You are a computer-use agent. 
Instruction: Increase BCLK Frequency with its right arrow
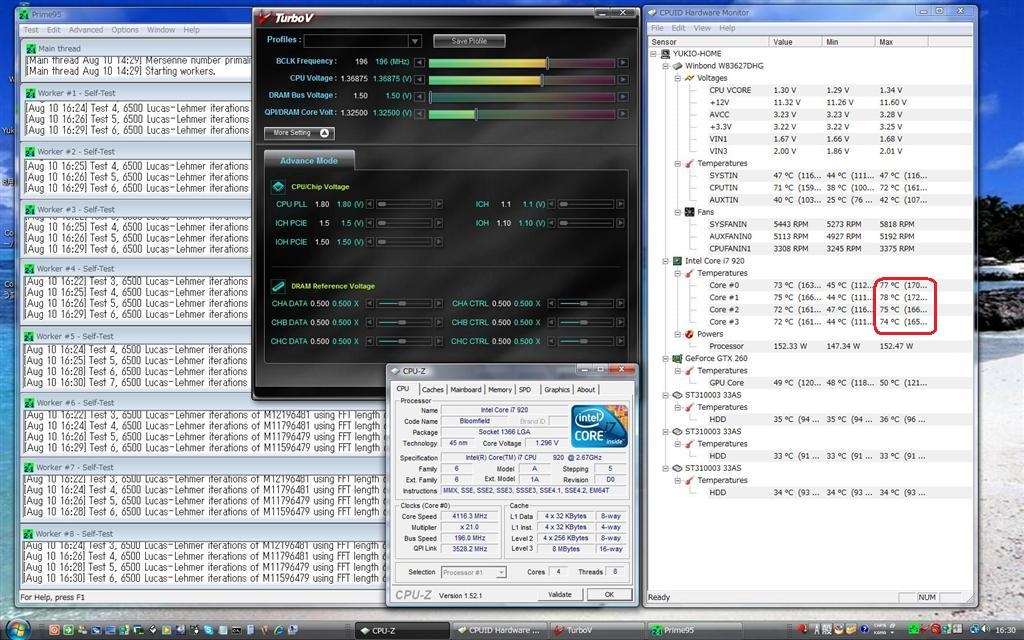point(624,63)
